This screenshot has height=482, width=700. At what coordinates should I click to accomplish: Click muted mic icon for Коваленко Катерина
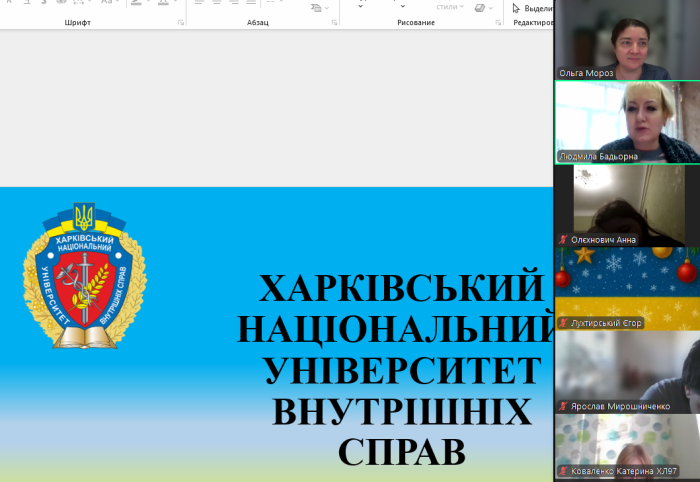(563, 471)
